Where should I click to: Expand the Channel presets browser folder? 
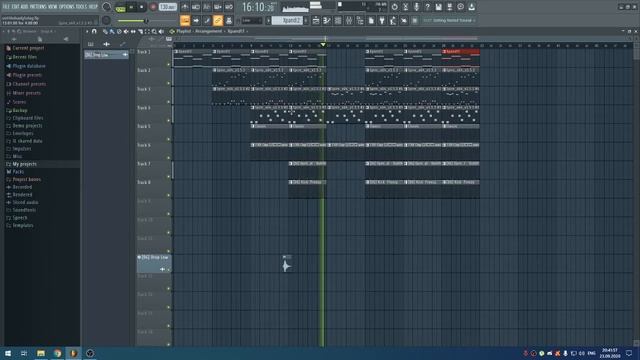tap(29, 84)
